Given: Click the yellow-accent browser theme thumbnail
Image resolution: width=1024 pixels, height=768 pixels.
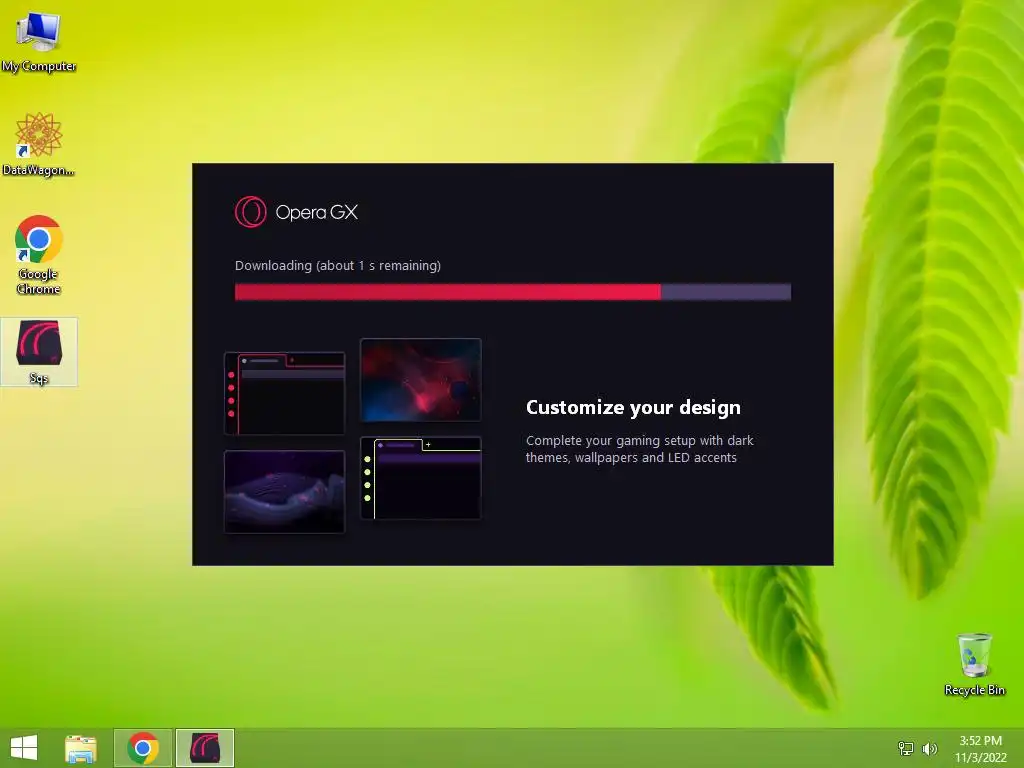Looking at the screenshot, I should pyautogui.click(x=421, y=478).
